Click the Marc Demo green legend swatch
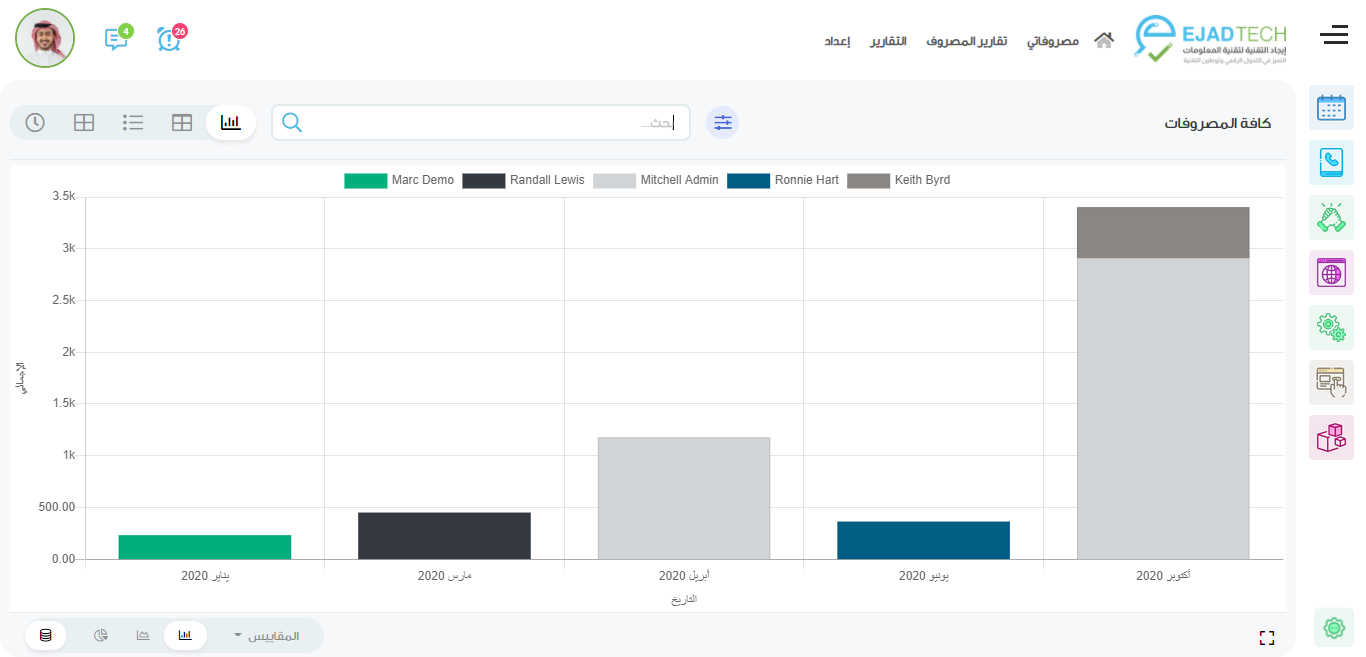1366x657 pixels. [365, 181]
